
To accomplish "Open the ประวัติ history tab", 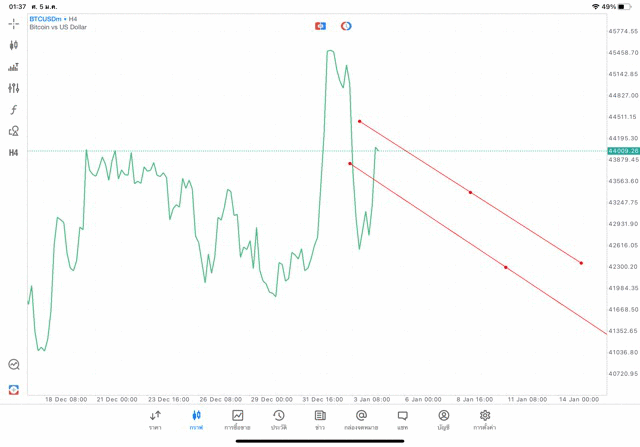I will 278,420.
